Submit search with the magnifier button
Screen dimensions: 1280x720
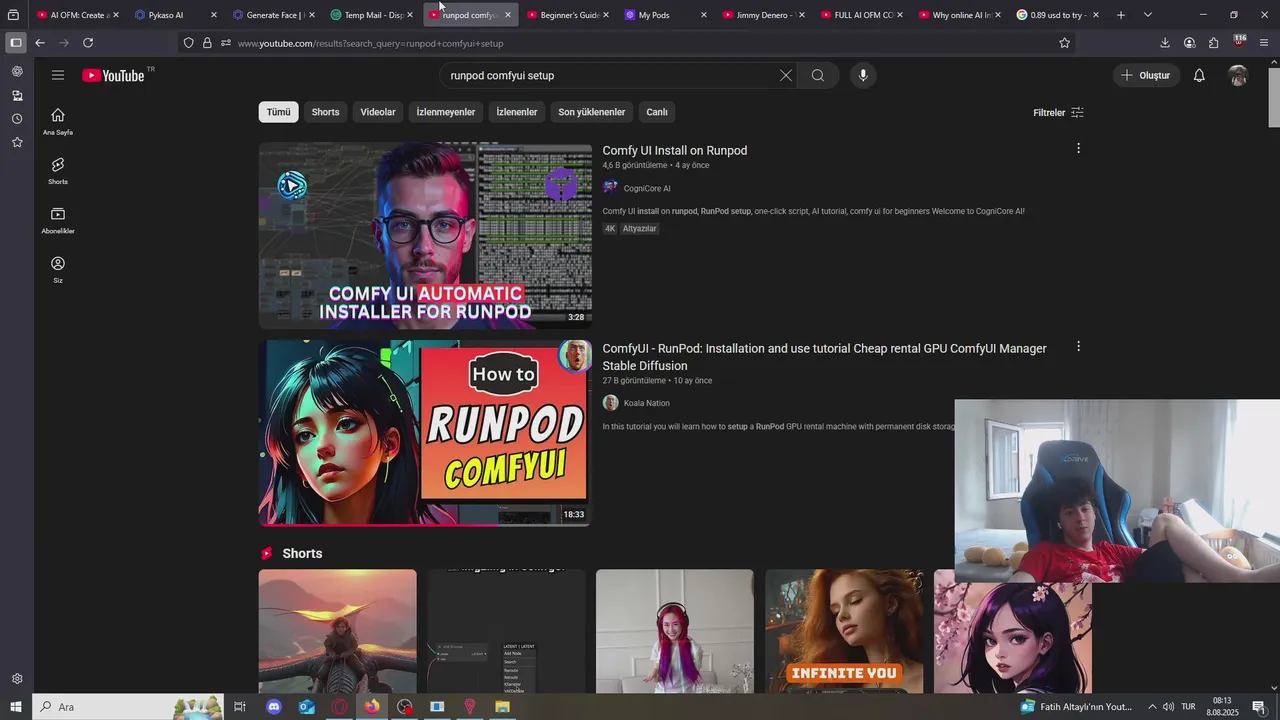pos(818,75)
